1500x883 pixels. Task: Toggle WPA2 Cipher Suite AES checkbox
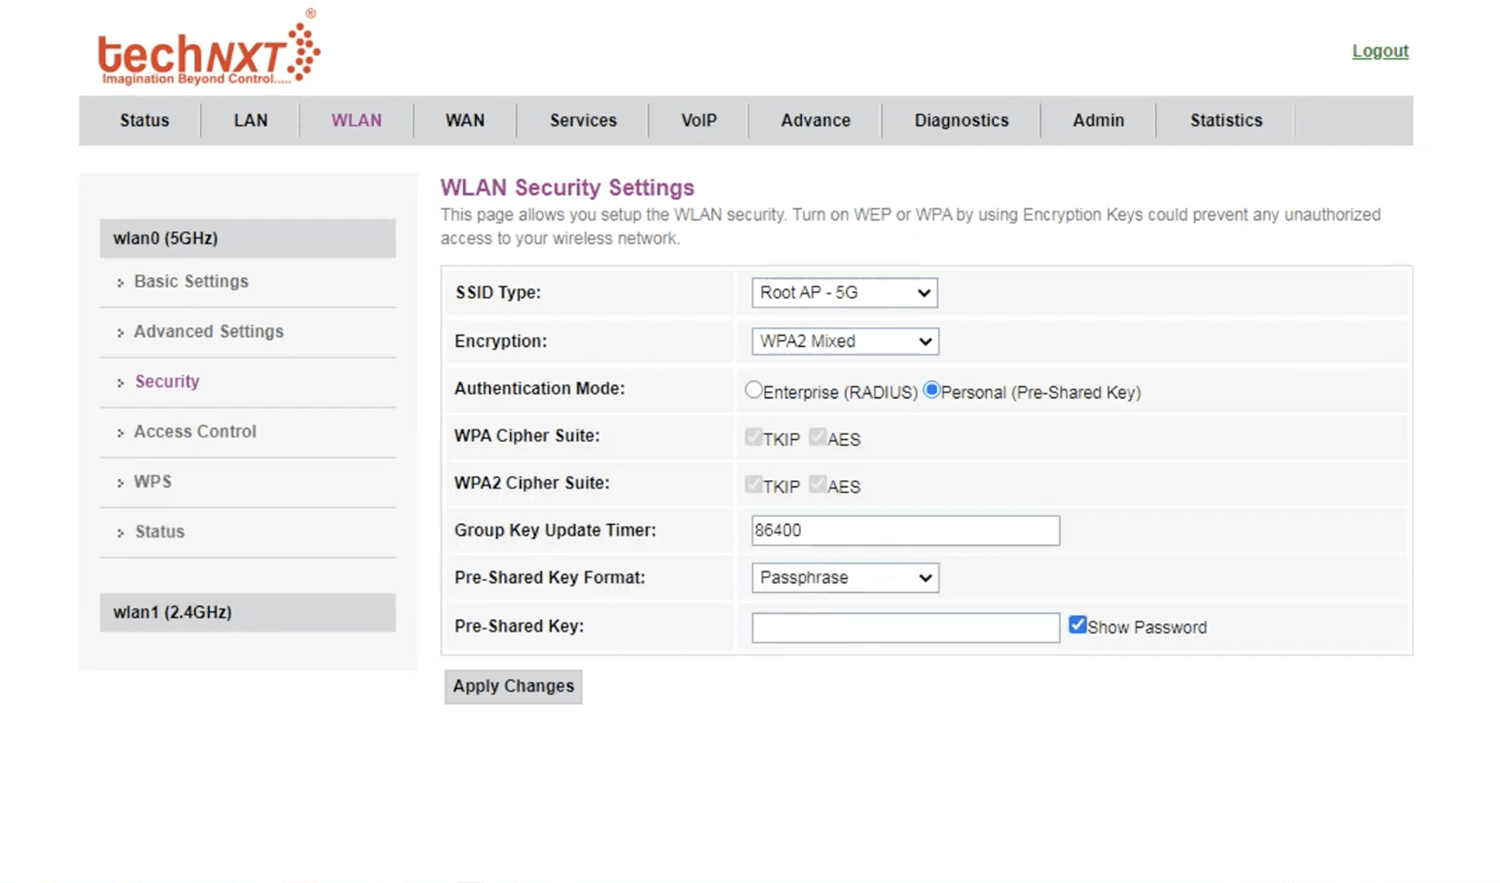coord(818,485)
